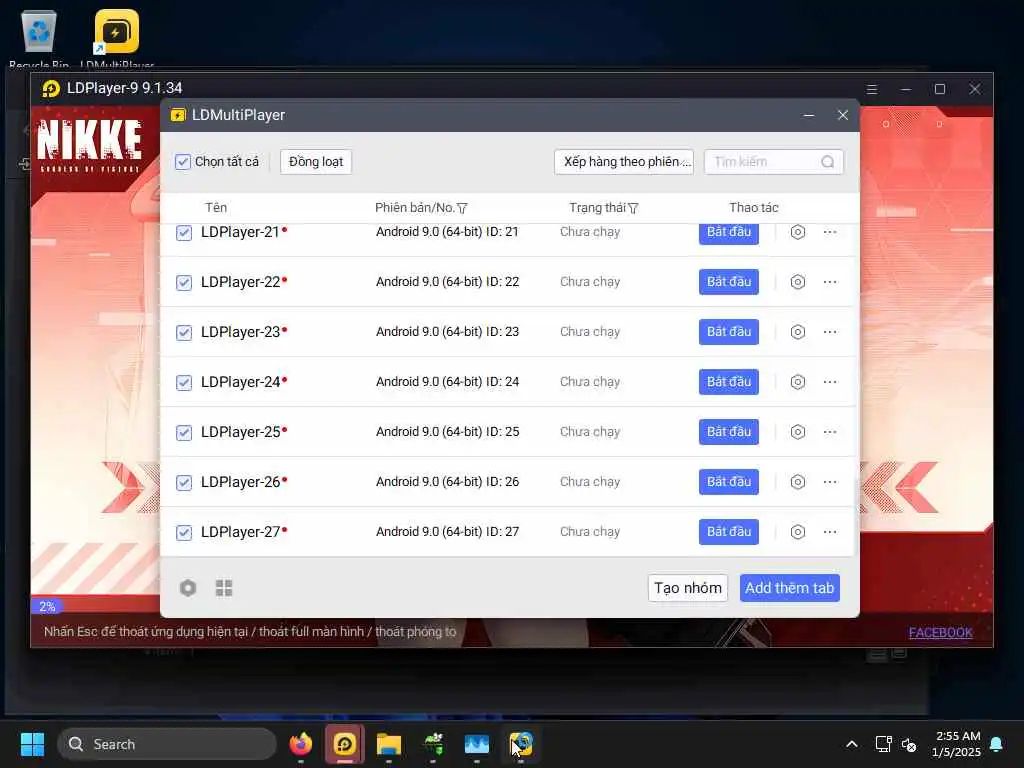Viewport: 1024px width, 768px height.
Task: Open settings gear for LDPlayer-22
Action: pyautogui.click(x=797, y=282)
